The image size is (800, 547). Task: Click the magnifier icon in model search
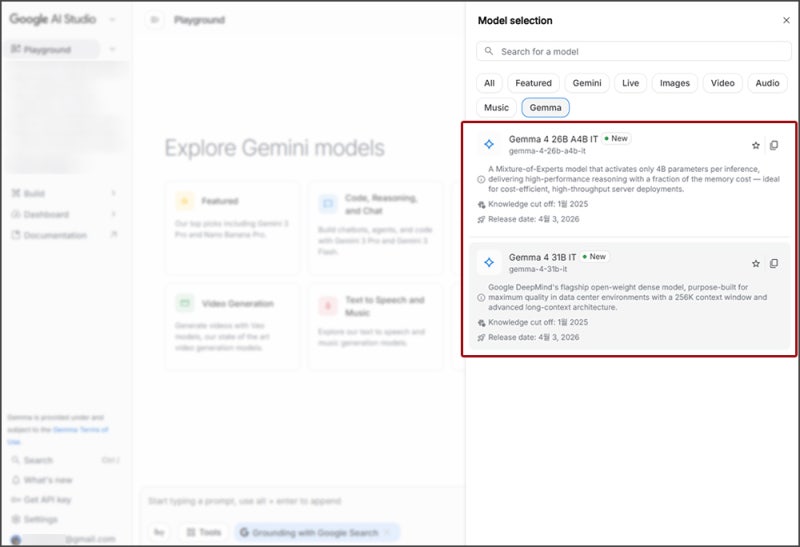[489, 51]
